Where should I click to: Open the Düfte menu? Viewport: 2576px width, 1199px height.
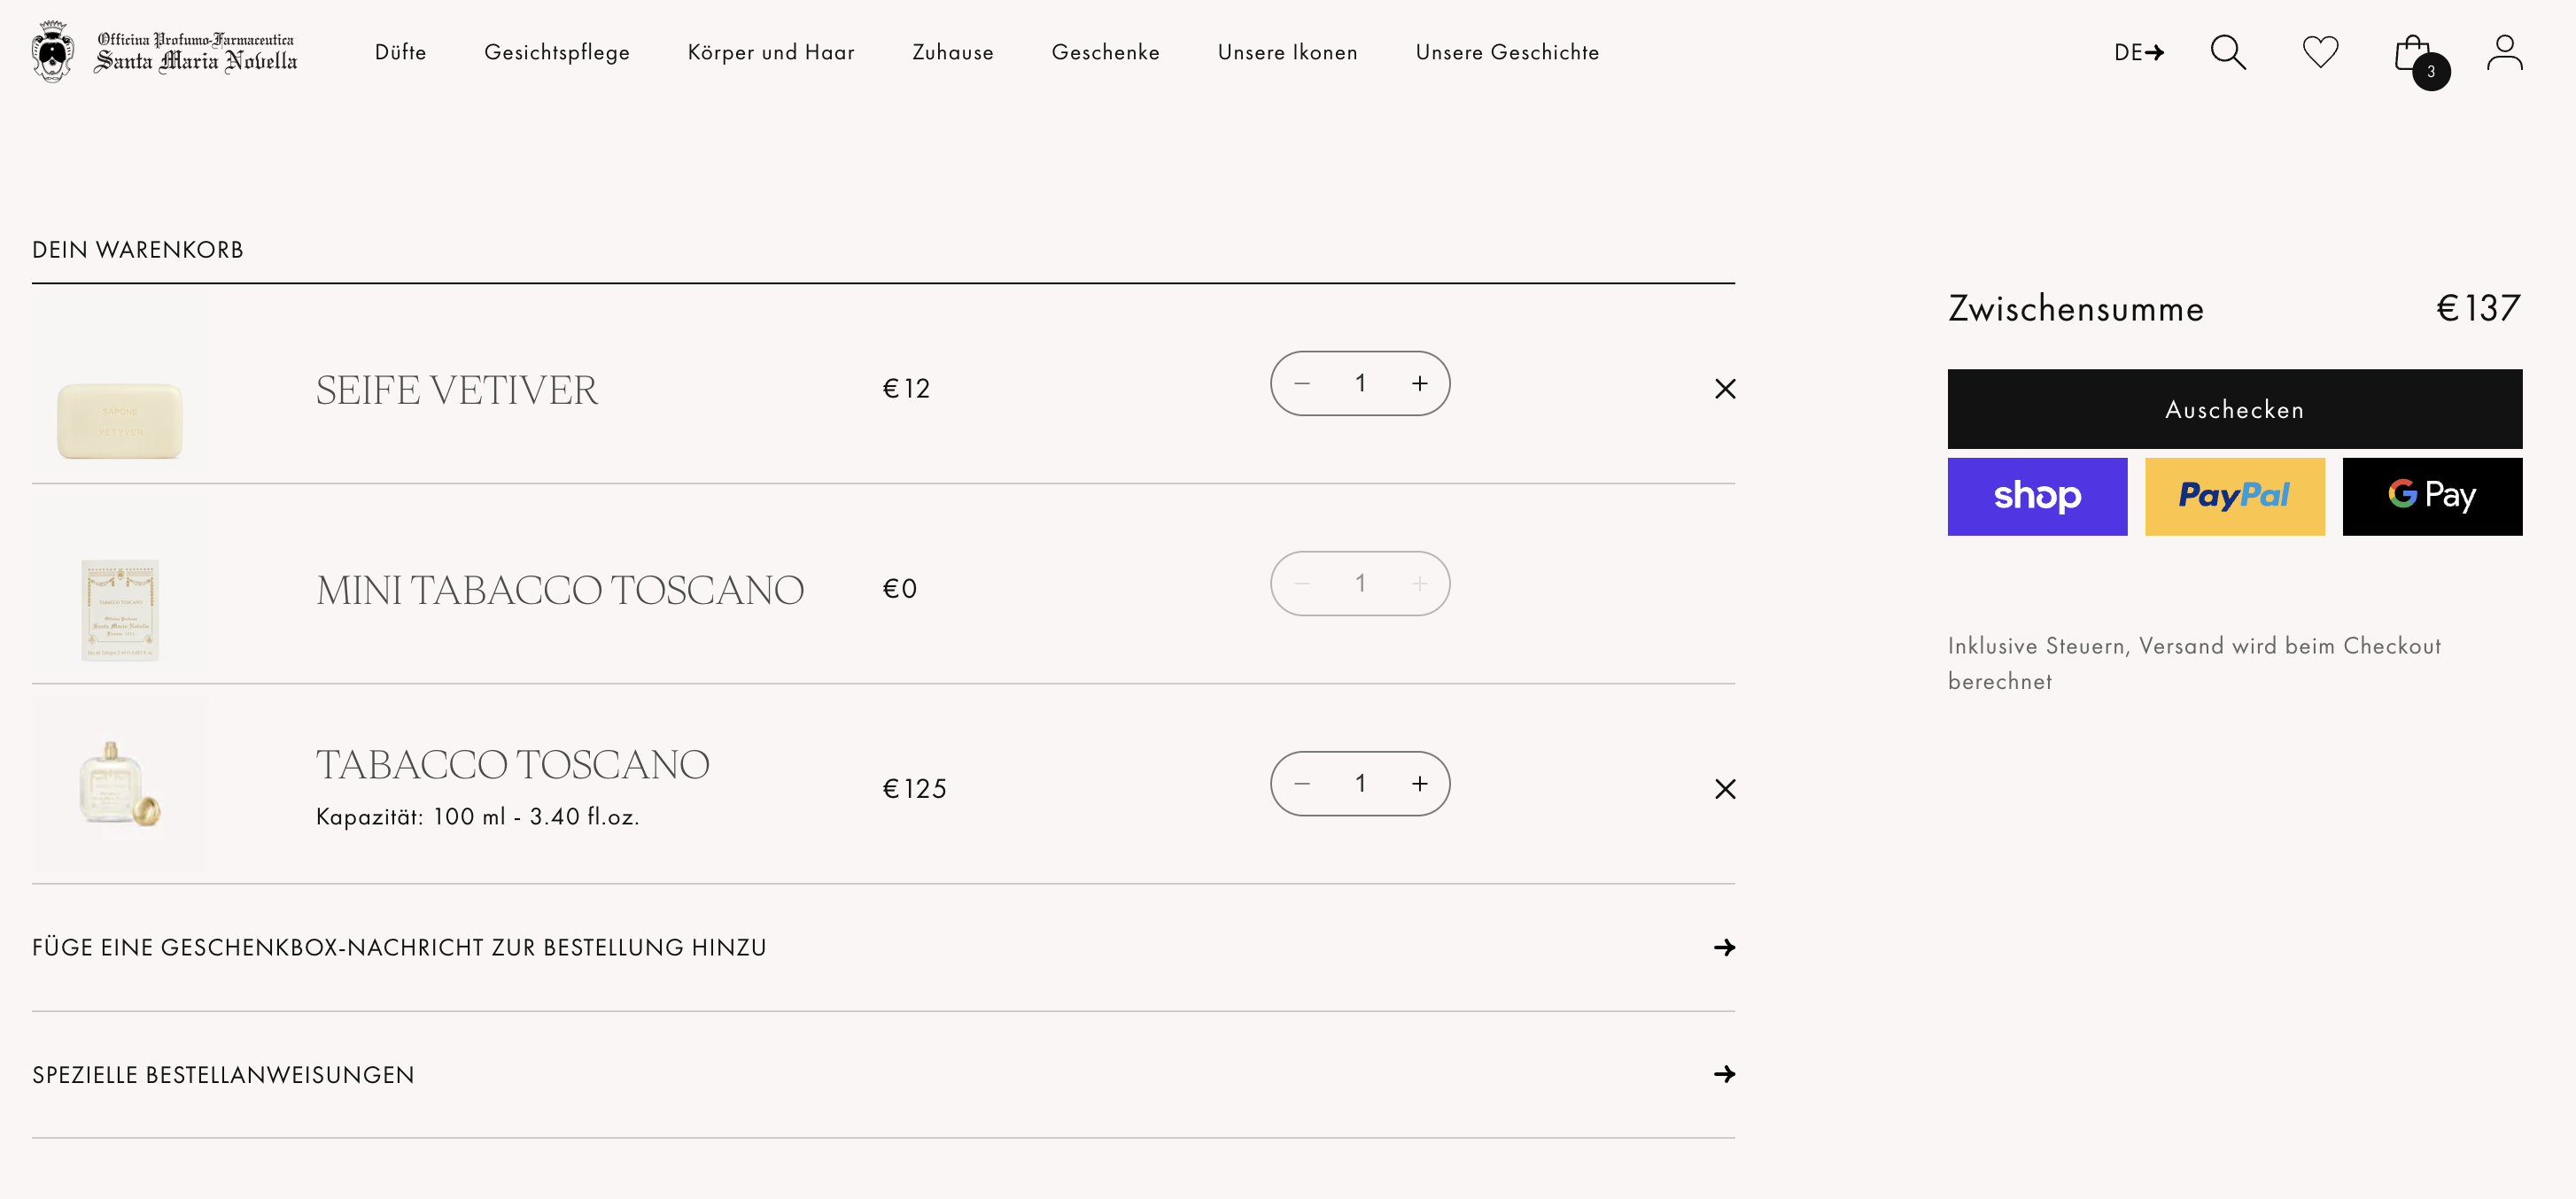tap(400, 52)
